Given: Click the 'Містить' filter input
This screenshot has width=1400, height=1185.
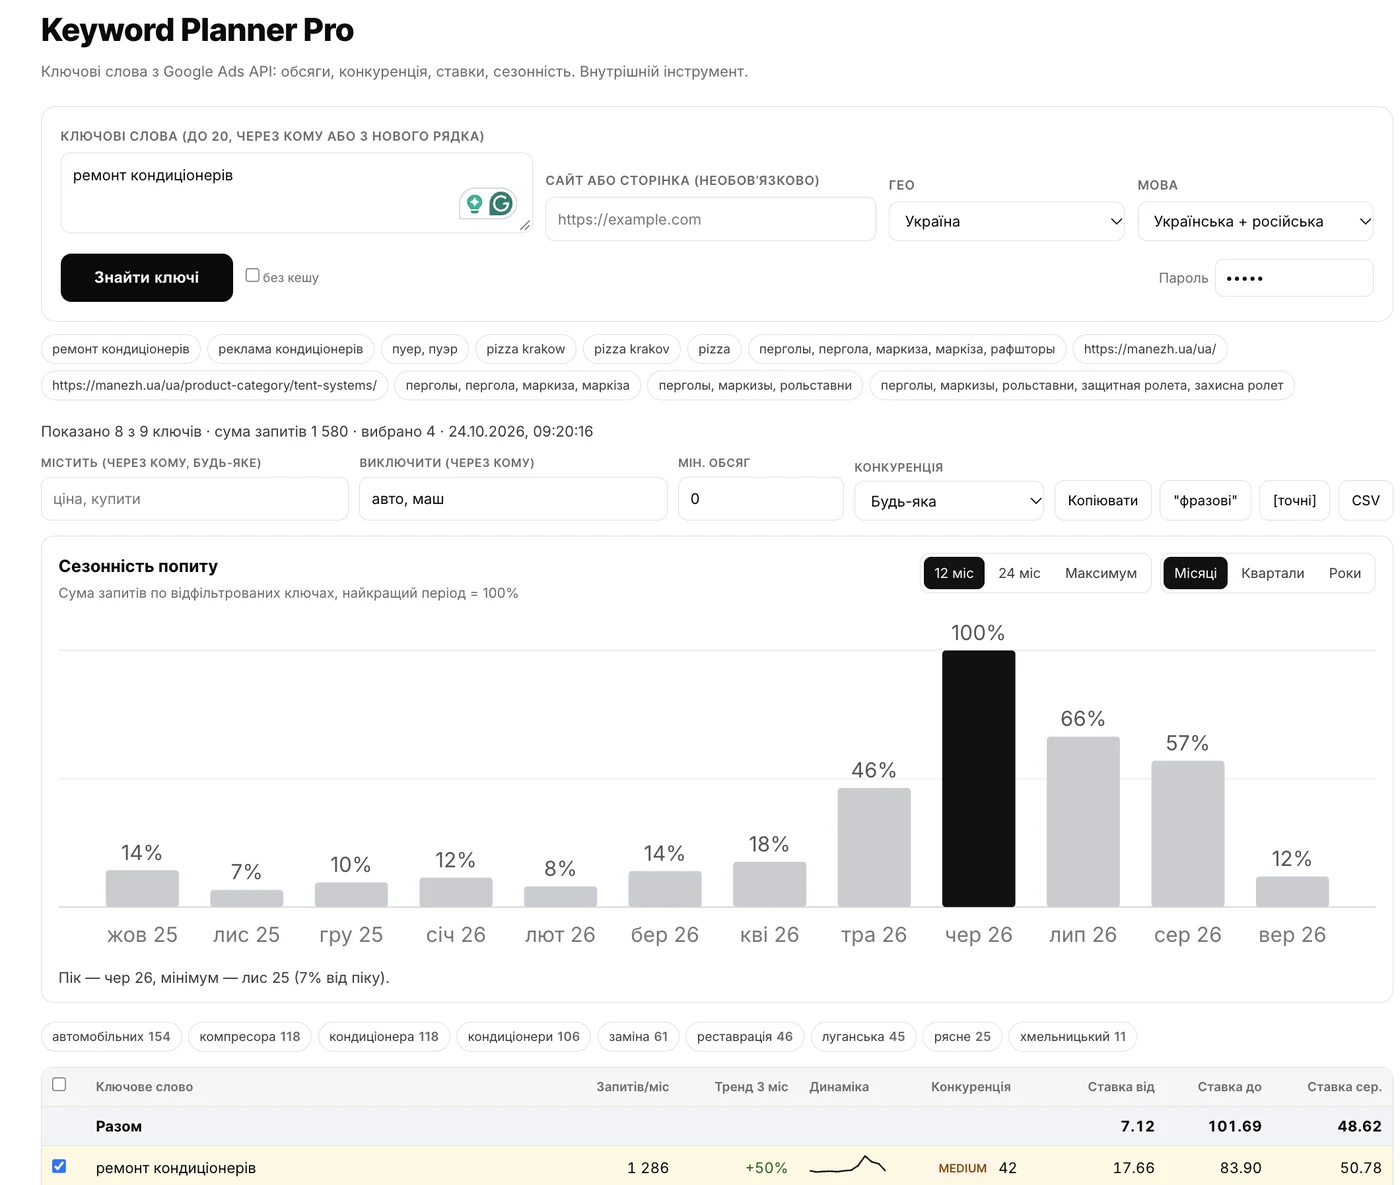Looking at the screenshot, I should click(195, 499).
